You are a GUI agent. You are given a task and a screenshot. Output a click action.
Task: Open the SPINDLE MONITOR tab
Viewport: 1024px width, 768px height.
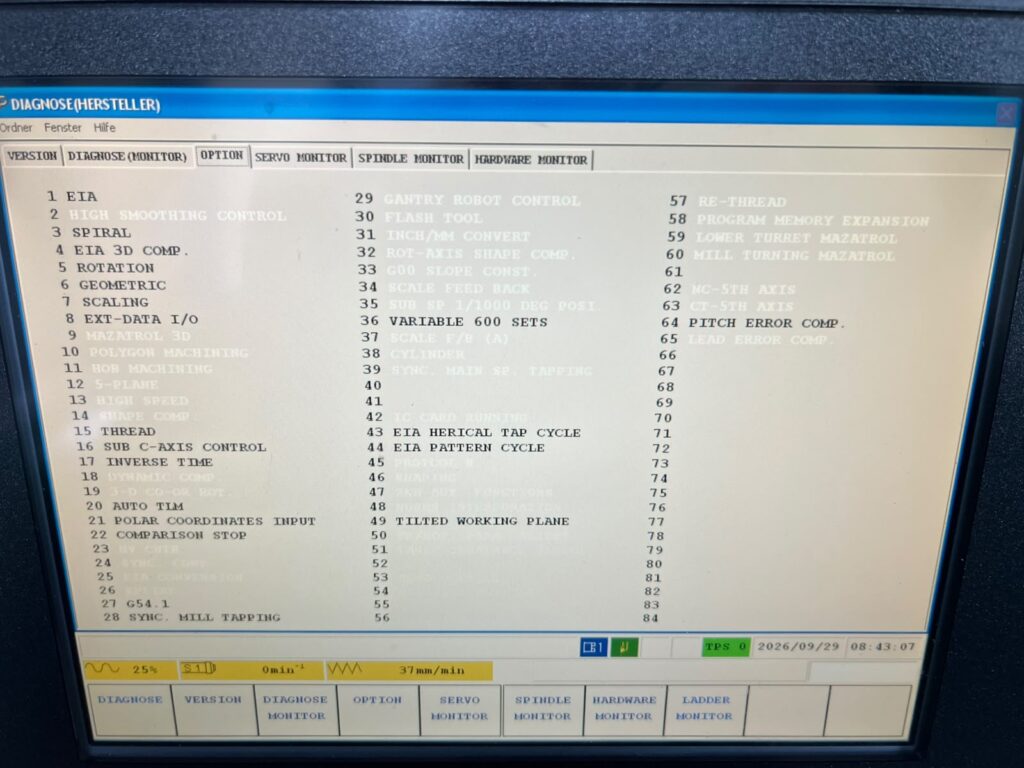411,159
